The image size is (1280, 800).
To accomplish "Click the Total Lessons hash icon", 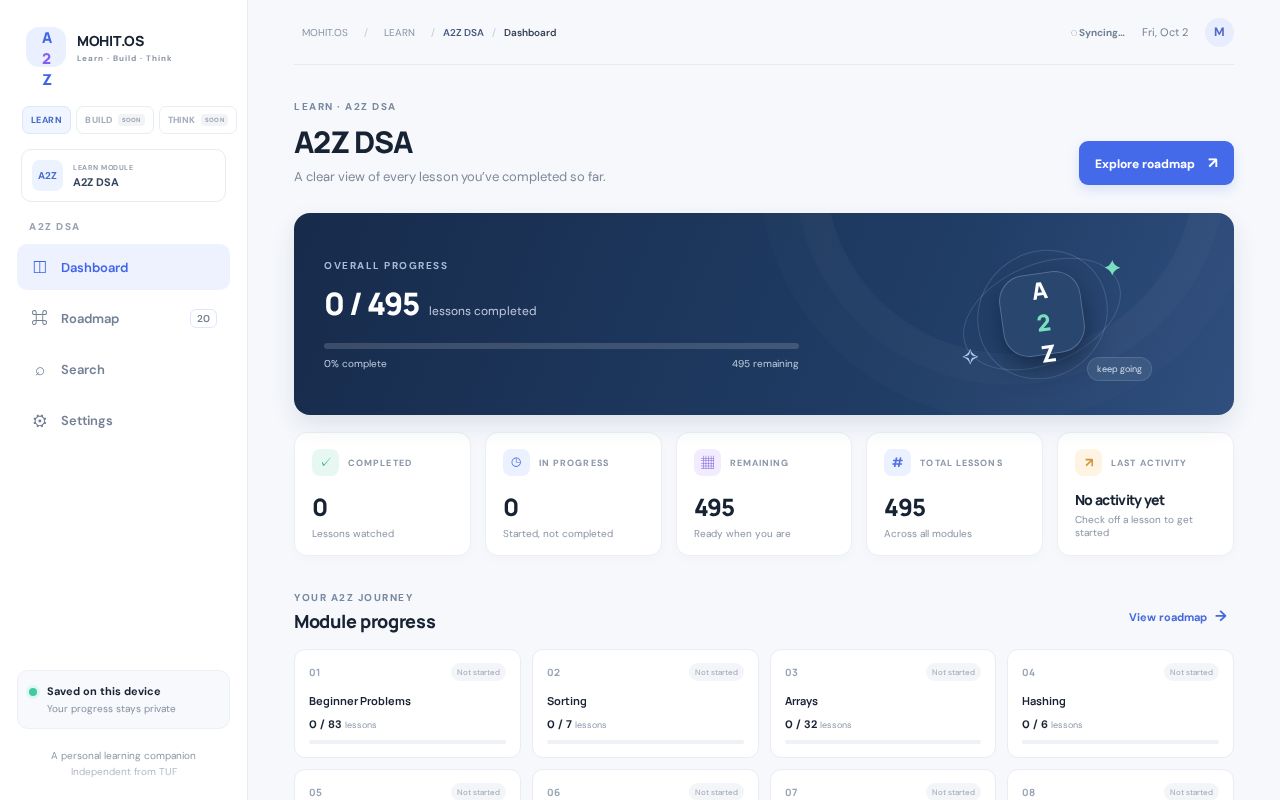I will pyautogui.click(x=897, y=462).
